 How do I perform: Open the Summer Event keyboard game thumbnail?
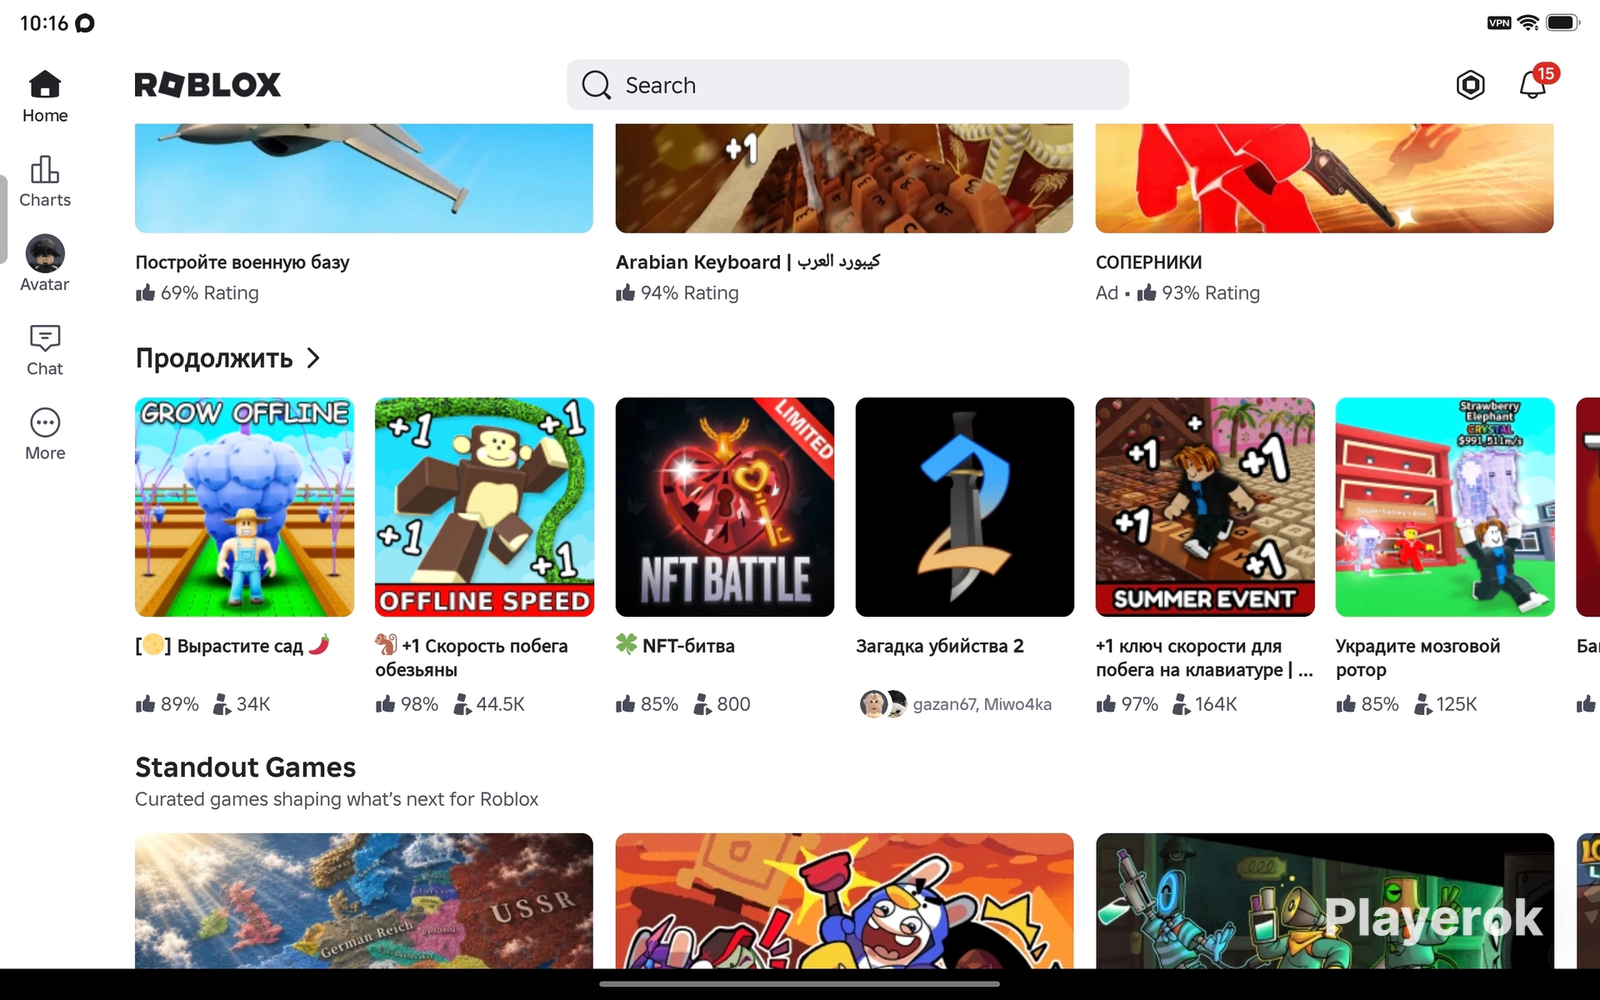pos(1205,507)
